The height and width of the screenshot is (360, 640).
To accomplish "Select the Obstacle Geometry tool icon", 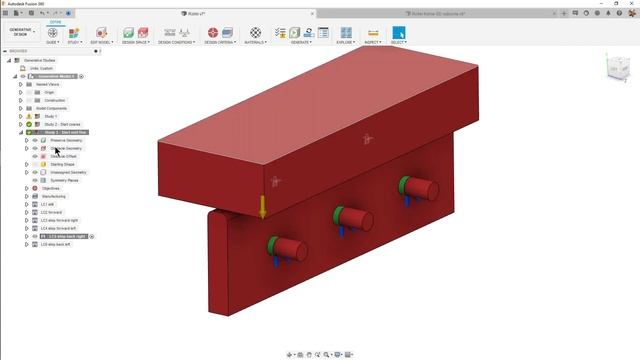I will click(143, 33).
